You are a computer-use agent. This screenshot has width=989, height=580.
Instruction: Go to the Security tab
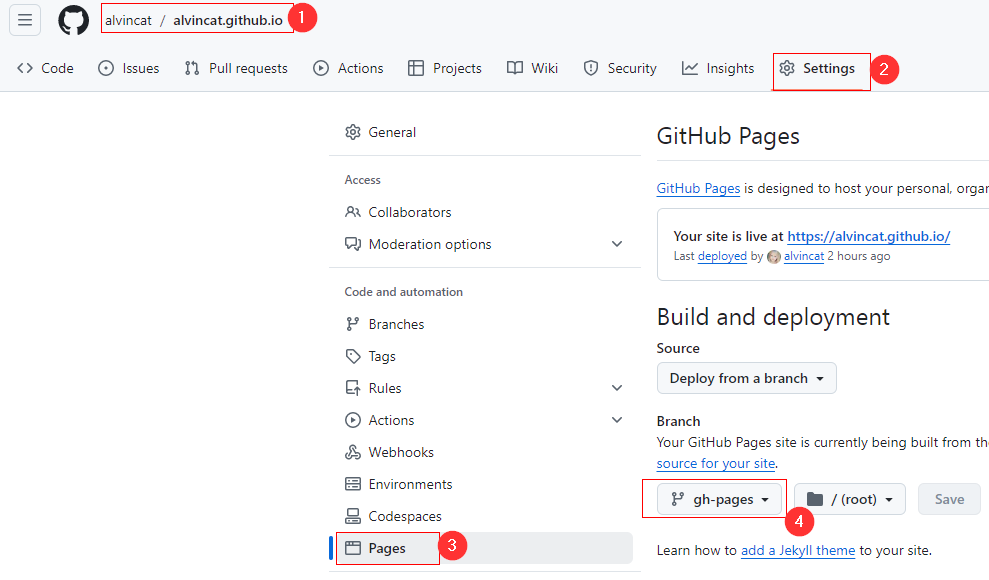pyautogui.click(x=620, y=68)
